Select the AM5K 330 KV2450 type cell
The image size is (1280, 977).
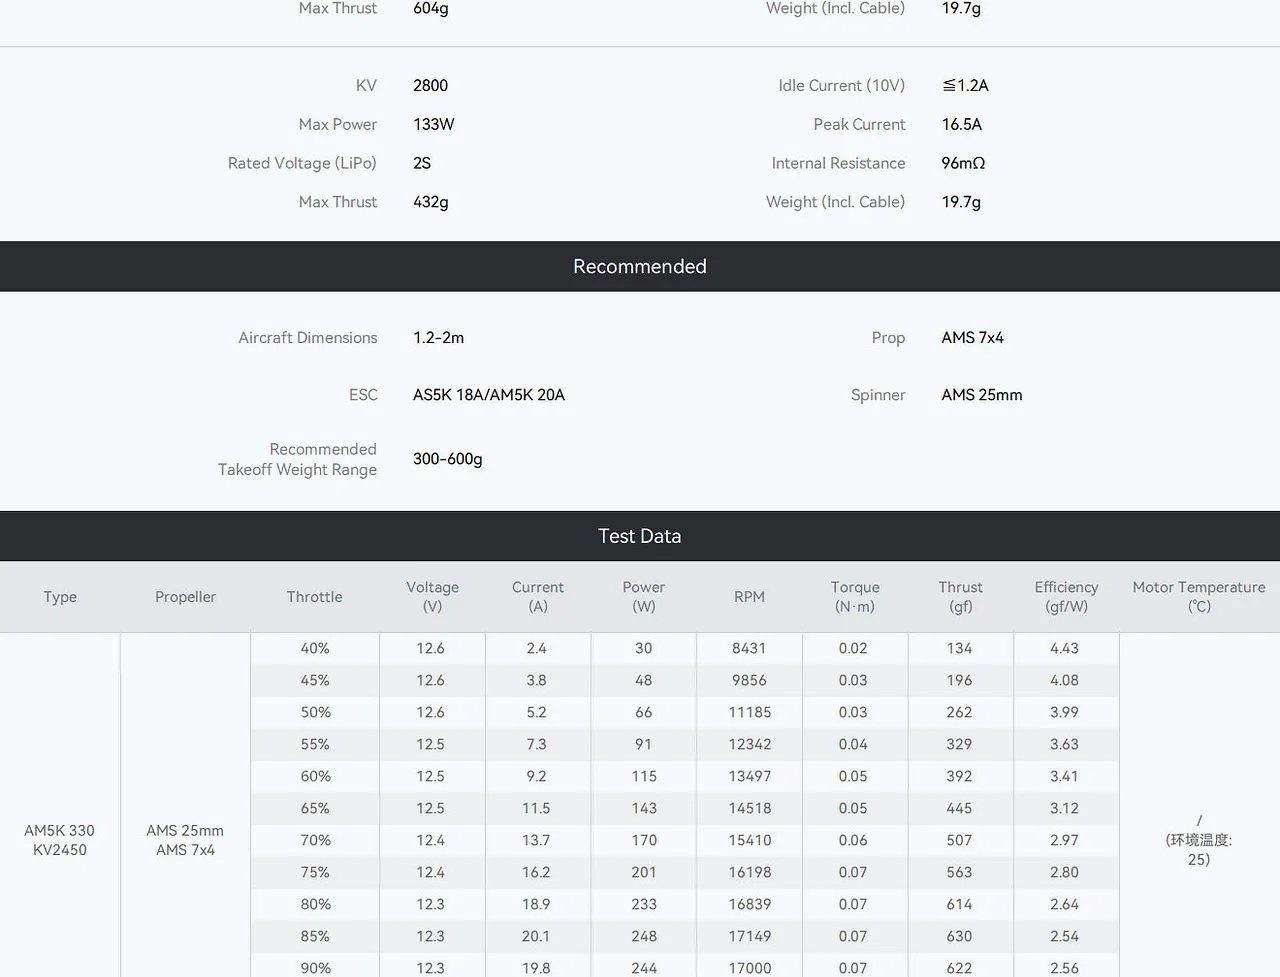tap(60, 840)
